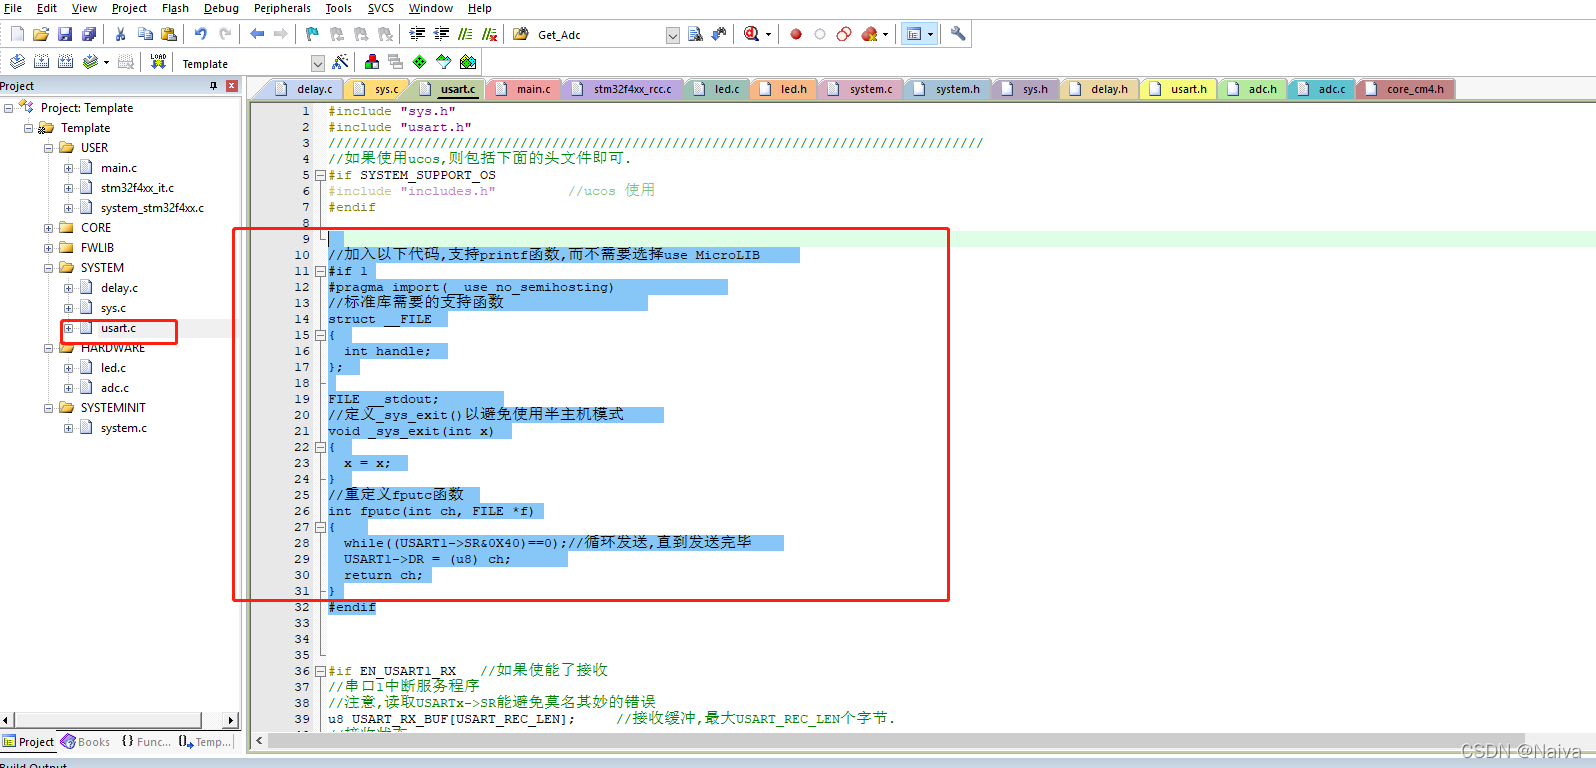
Task: Expand main.c in the project tree
Action: click(68, 168)
